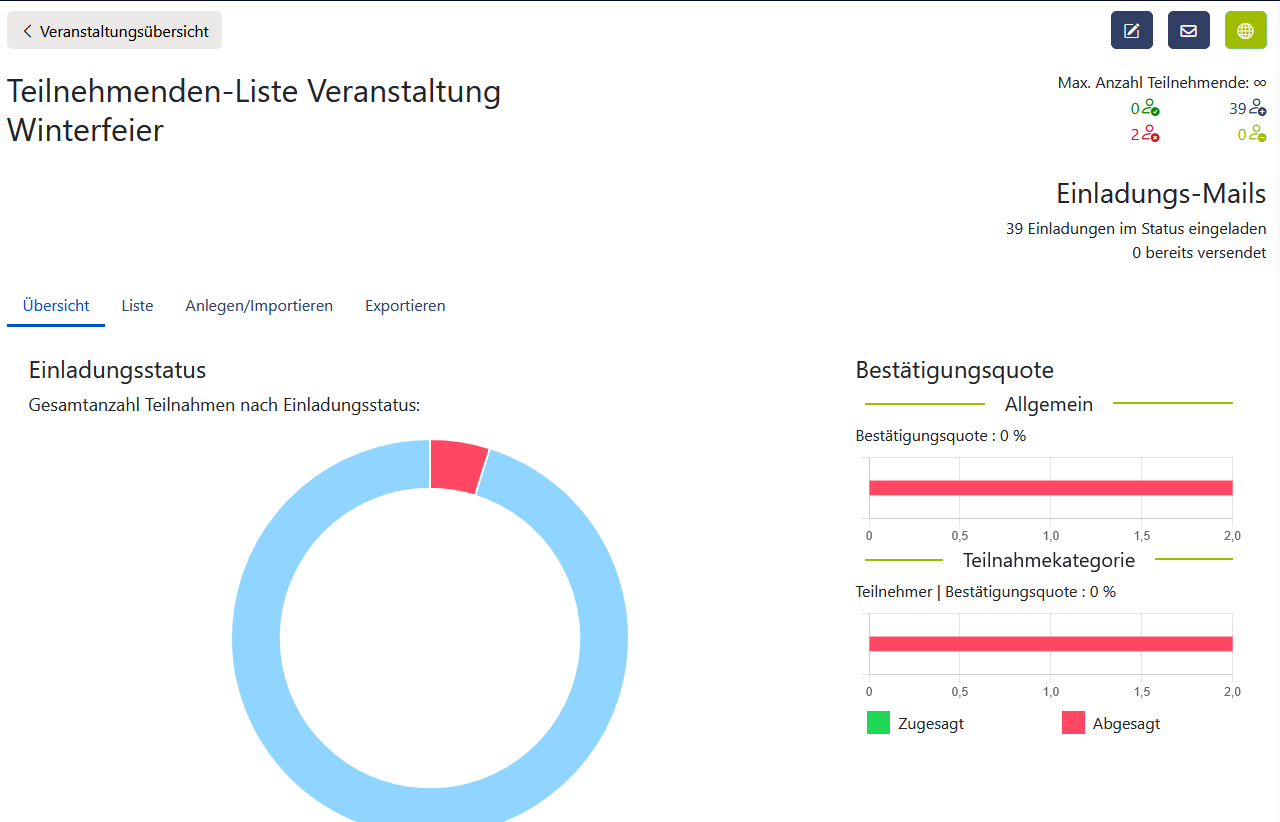Open the Exportieren tab
This screenshot has width=1280, height=822.
click(405, 305)
